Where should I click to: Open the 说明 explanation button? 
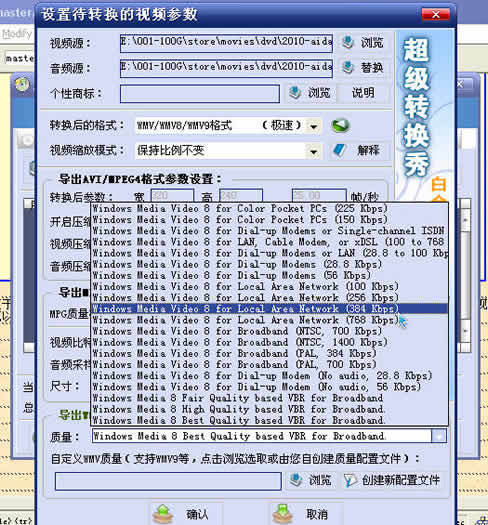[363, 93]
